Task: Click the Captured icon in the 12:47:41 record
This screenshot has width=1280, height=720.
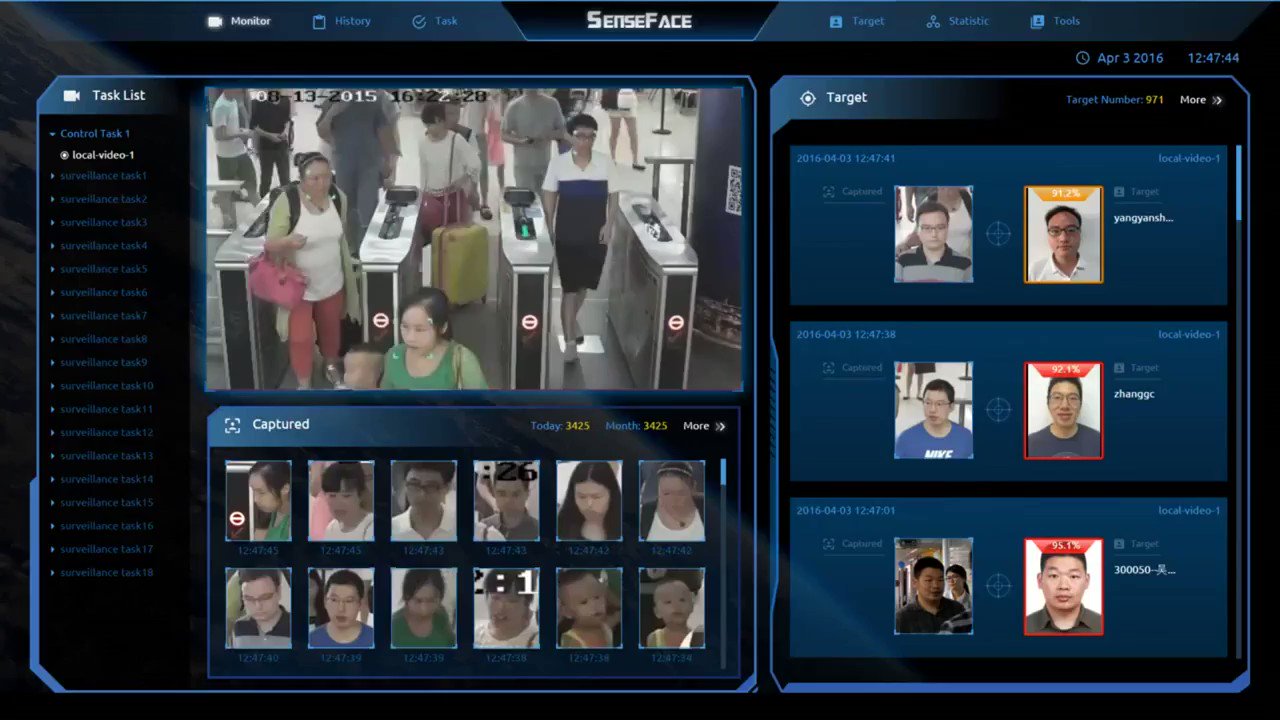Action: click(x=828, y=191)
